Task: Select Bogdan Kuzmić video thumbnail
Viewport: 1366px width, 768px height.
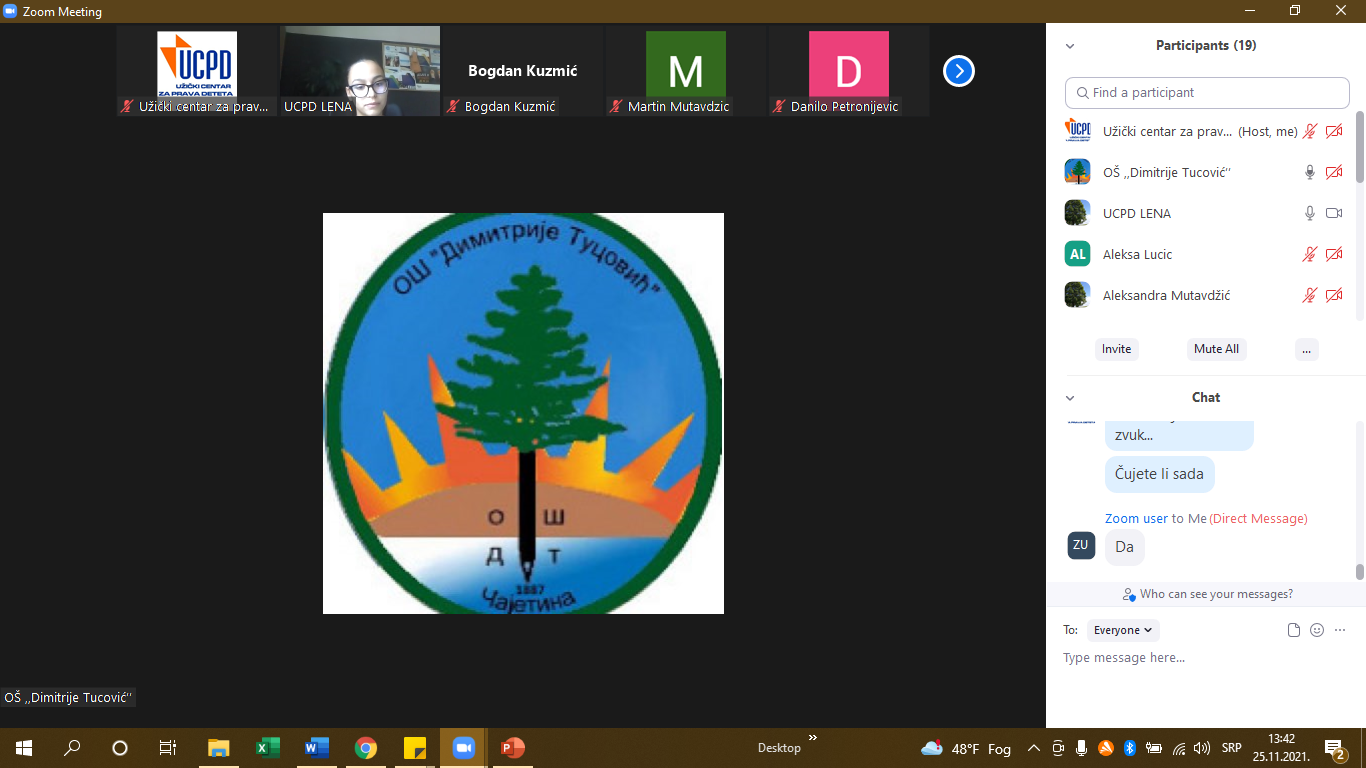Action: point(522,71)
